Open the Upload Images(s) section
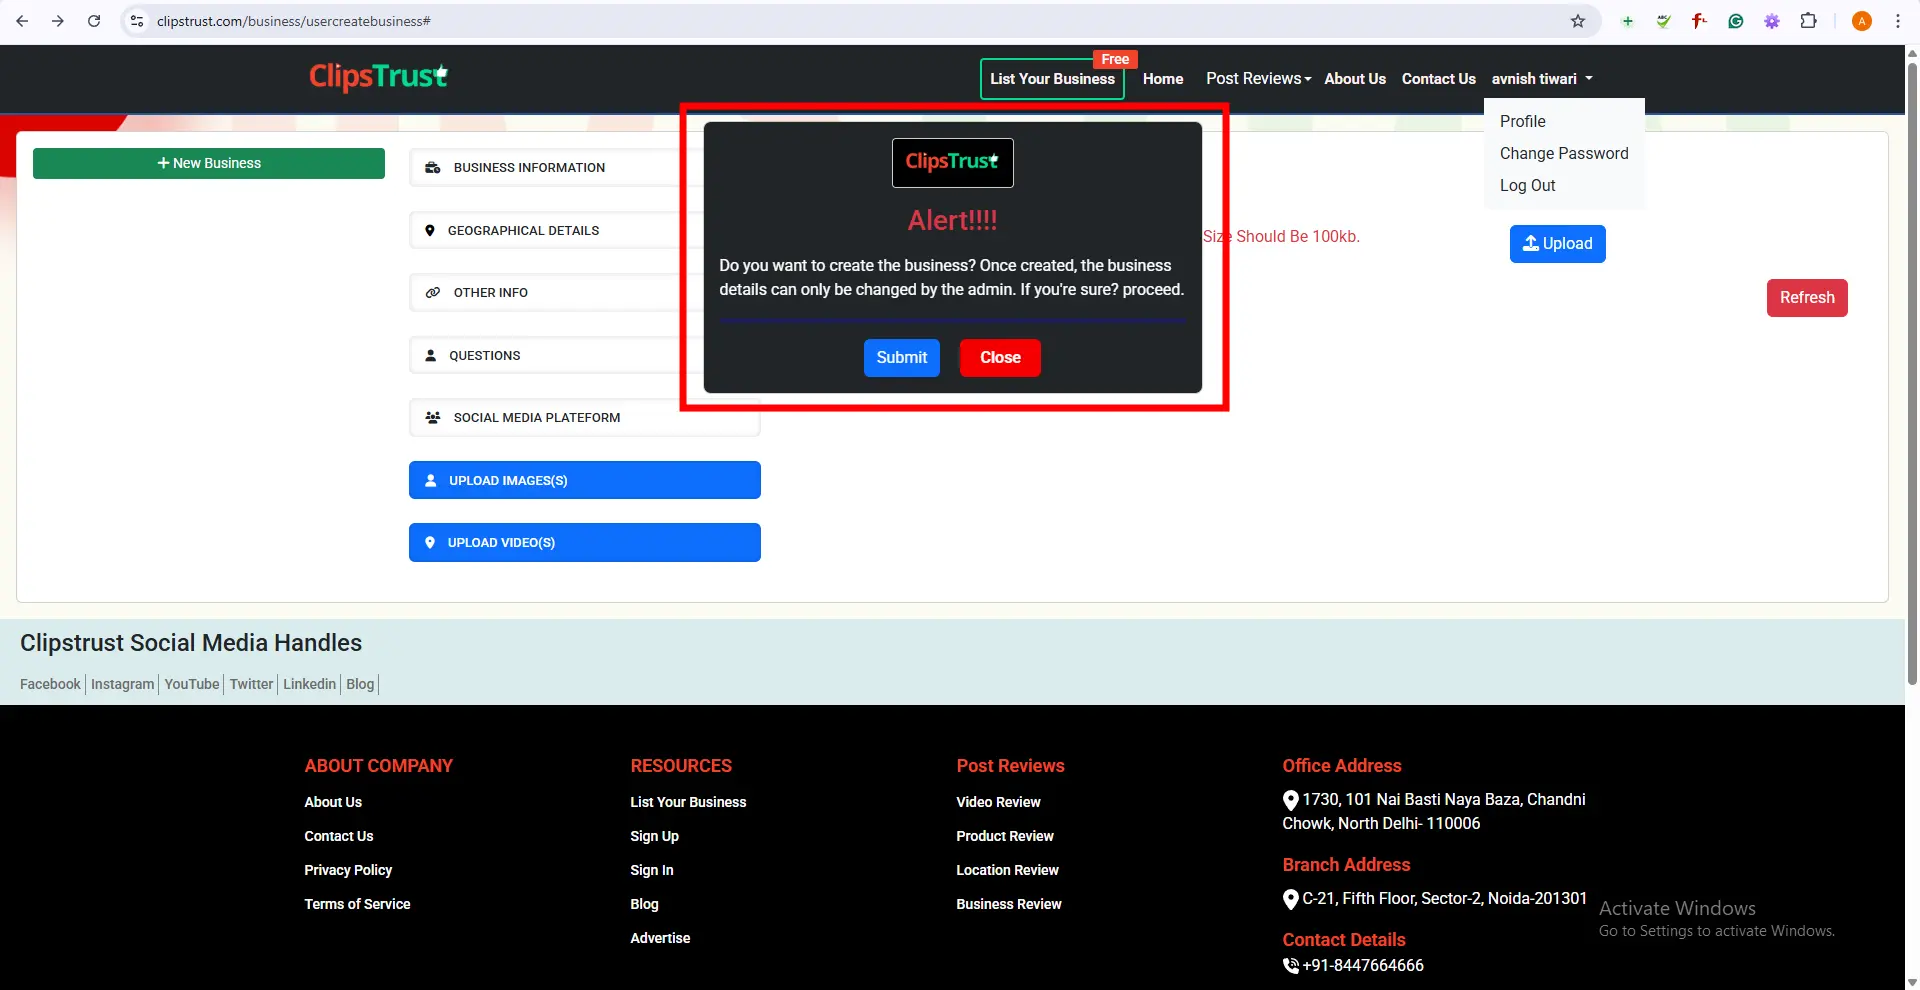Screen dimensions: 1920x990 (x=585, y=480)
